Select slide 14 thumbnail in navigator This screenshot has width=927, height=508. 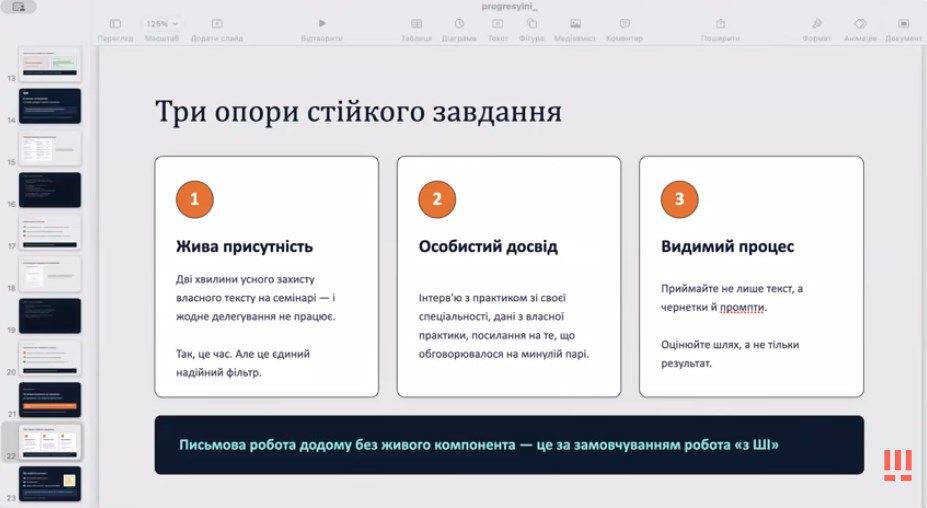[x=50, y=106]
